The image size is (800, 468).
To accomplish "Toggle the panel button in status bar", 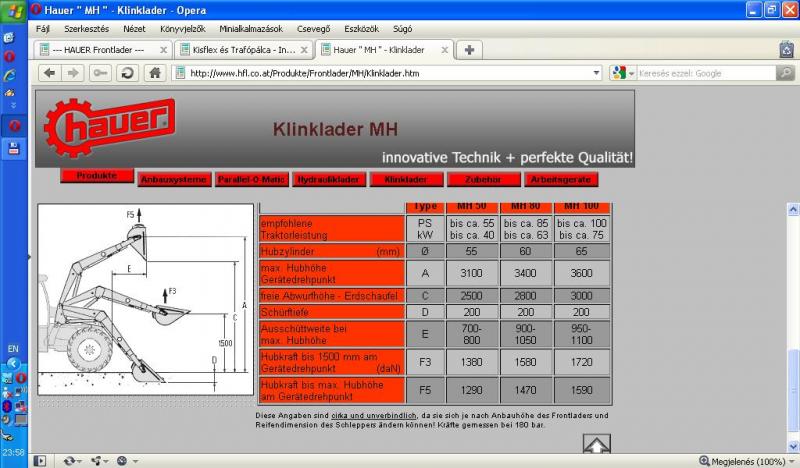I will 40,461.
